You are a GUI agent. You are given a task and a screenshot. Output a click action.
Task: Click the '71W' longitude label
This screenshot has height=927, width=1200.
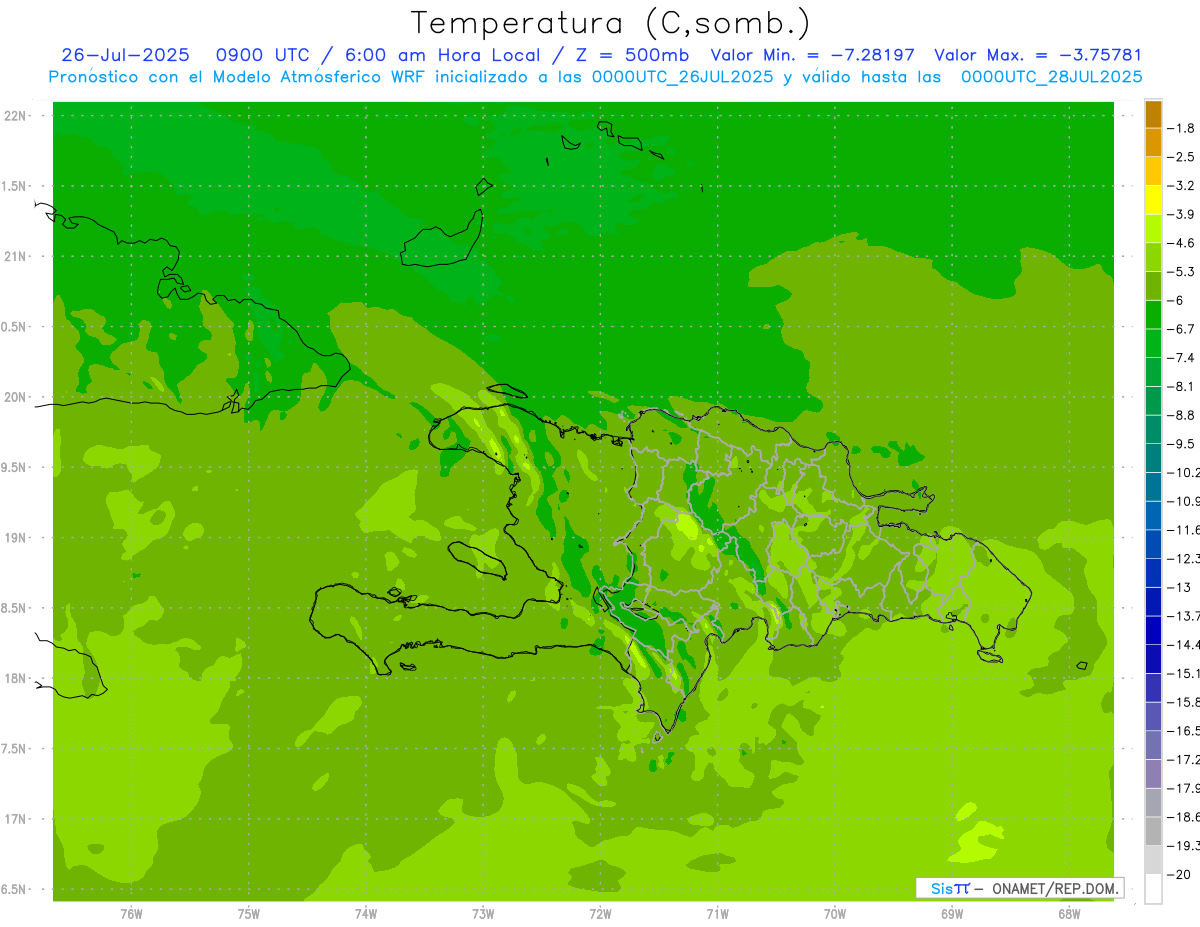coord(718,914)
